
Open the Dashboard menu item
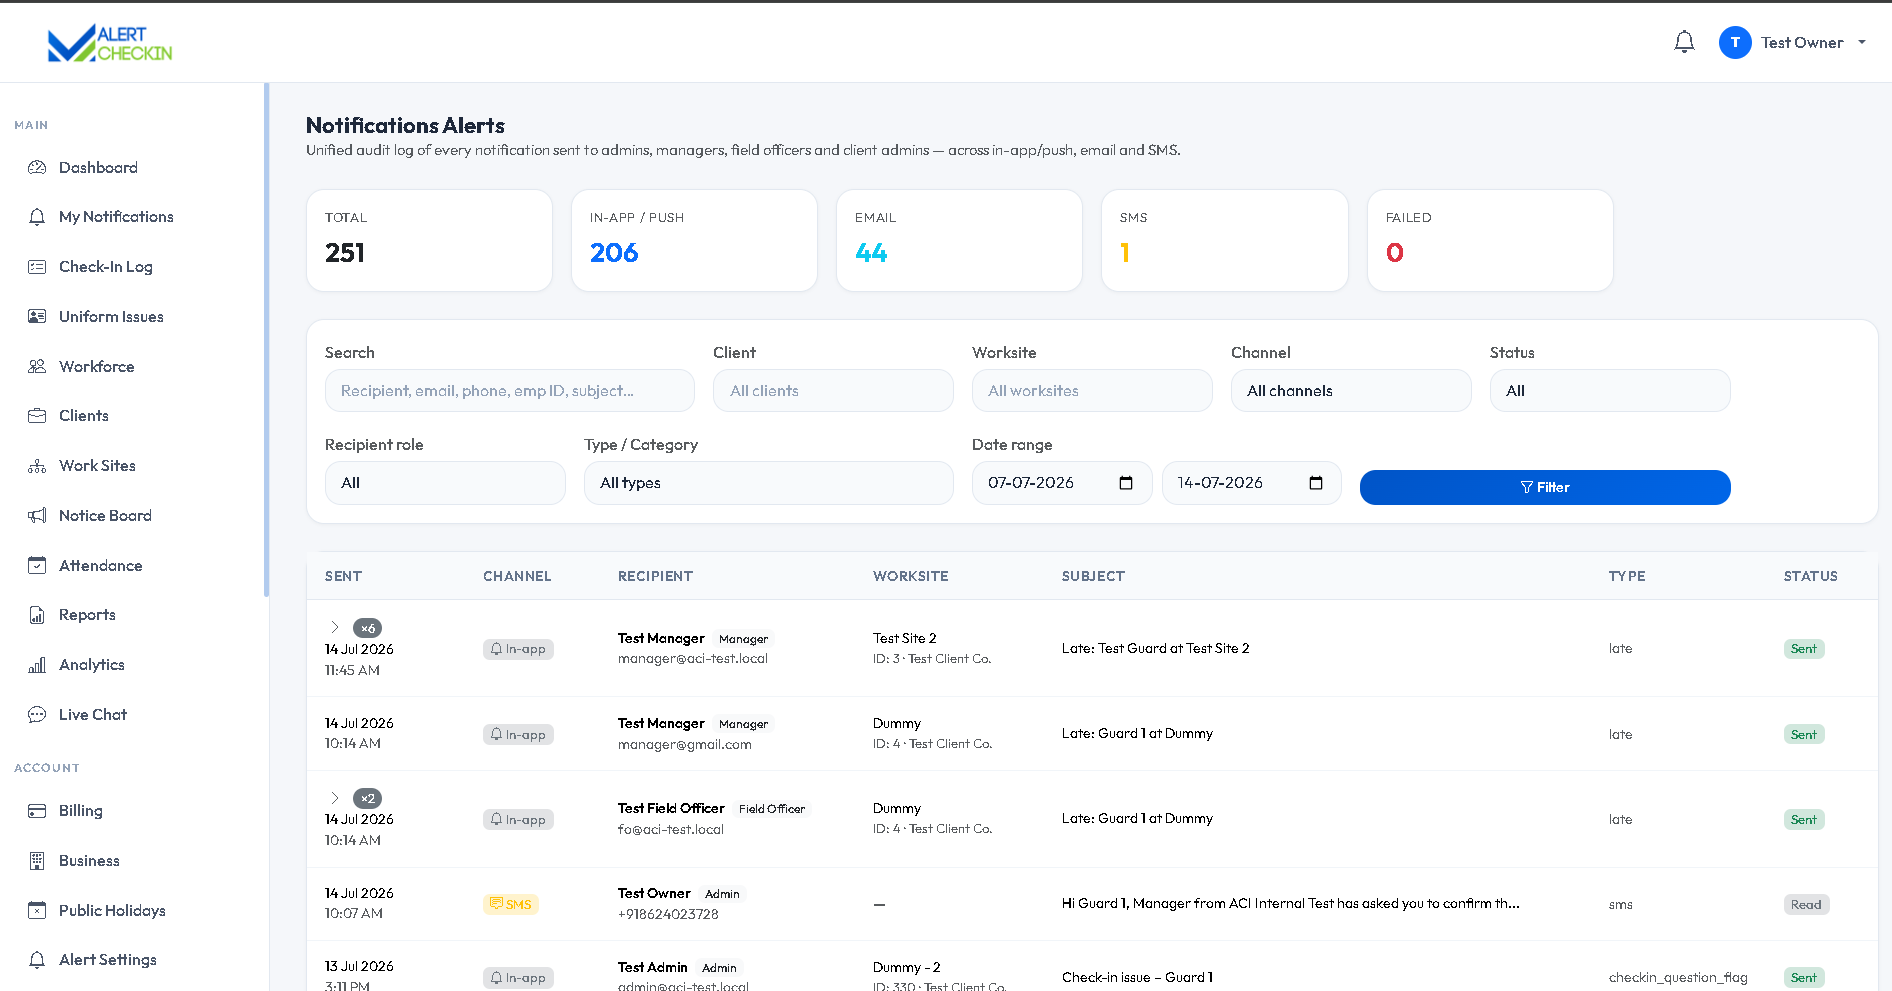98,167
